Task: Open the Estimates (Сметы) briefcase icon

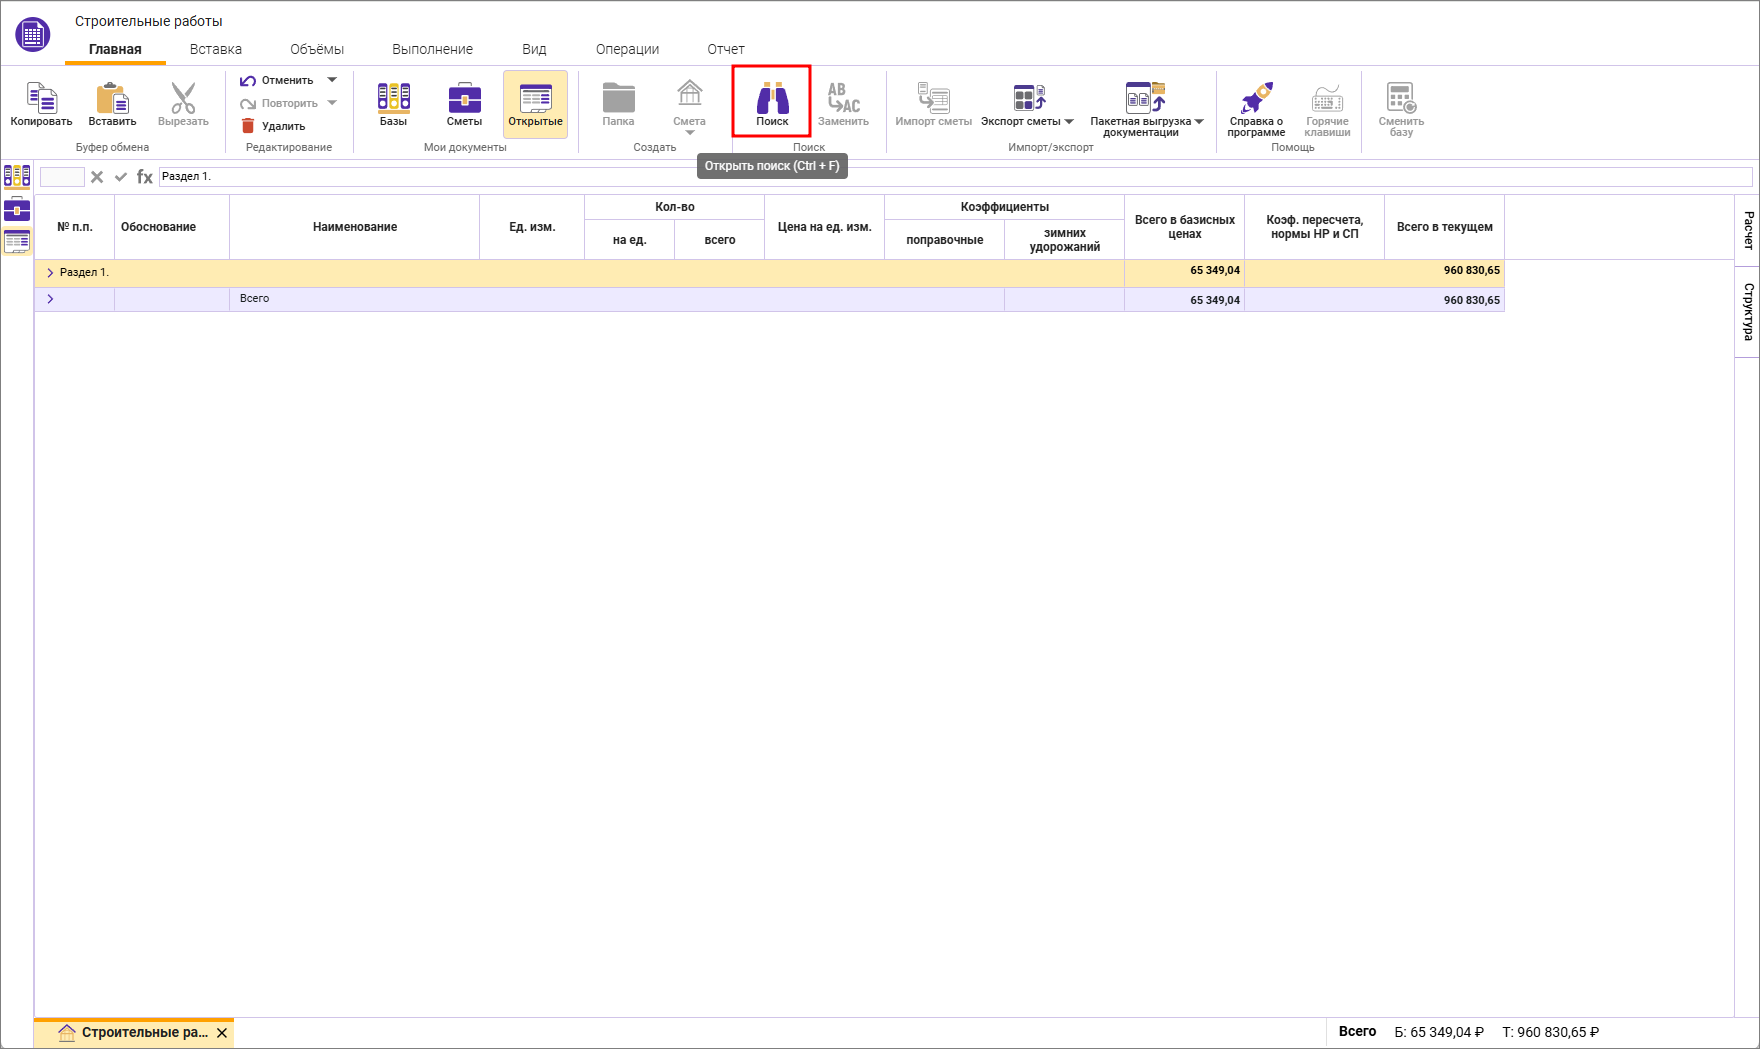Action: [464, 99]
